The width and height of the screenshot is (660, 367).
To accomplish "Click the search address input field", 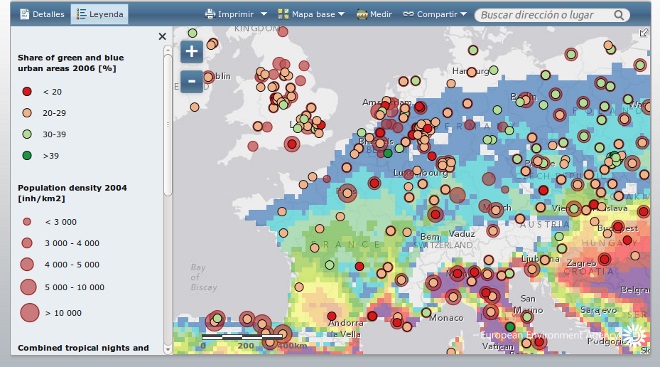I will 545,15.
